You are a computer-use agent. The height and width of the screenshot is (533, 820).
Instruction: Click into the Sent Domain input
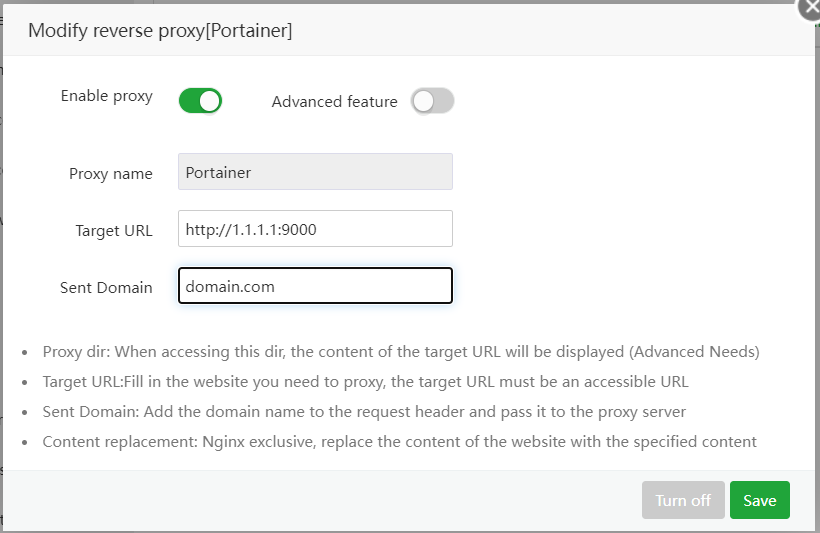[x=315, y=286]
